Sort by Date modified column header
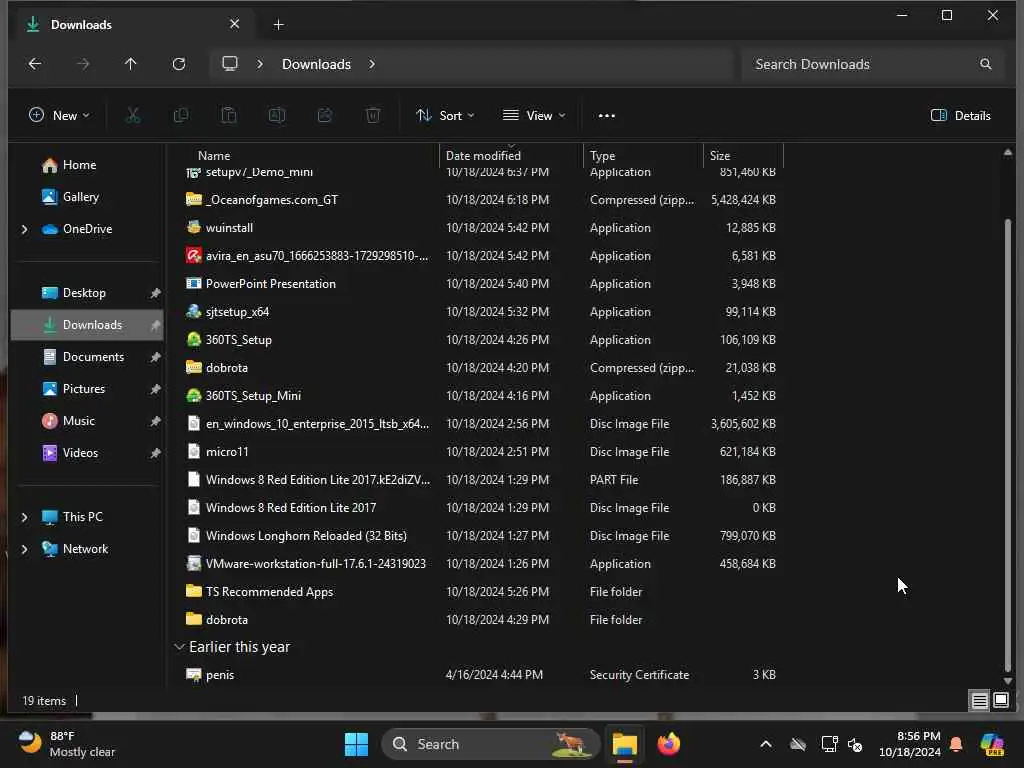This screenshot has height=768, width=1024. (x=483, y=155)
